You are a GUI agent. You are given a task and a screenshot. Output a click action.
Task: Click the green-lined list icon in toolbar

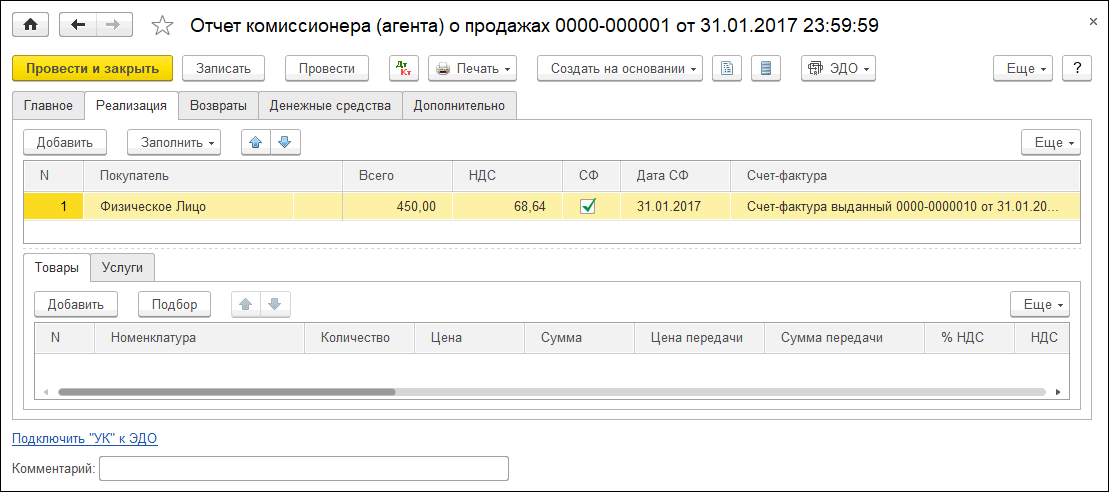point(766,68)
